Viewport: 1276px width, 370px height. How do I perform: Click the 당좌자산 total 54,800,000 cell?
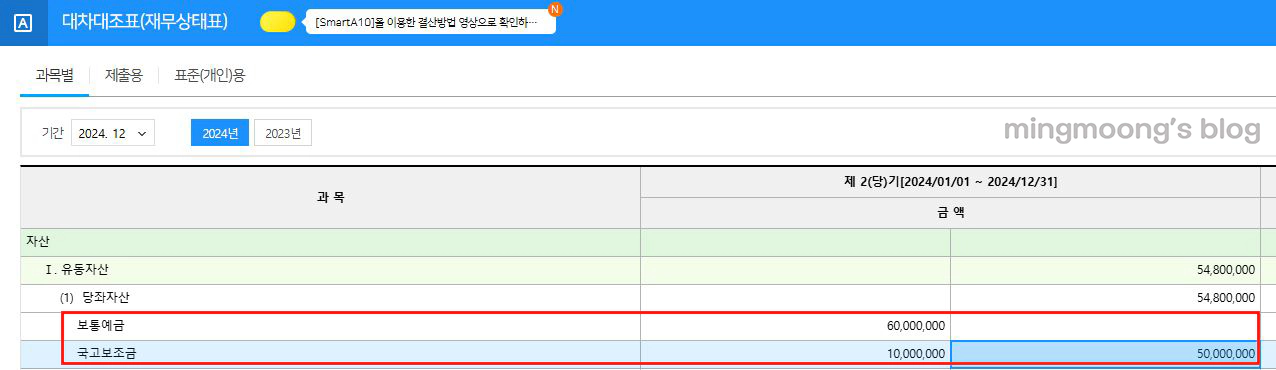click(x=1105, y=298)
